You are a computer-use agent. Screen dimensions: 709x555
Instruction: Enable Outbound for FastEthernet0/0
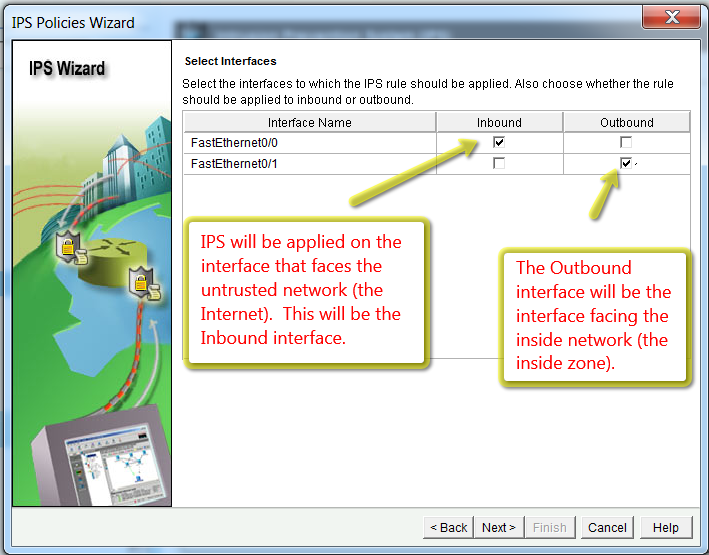[x=626, y=142]
